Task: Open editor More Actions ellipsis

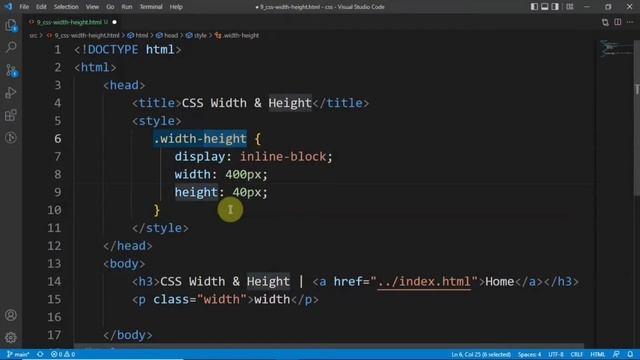Action: [x=630, y=22]
